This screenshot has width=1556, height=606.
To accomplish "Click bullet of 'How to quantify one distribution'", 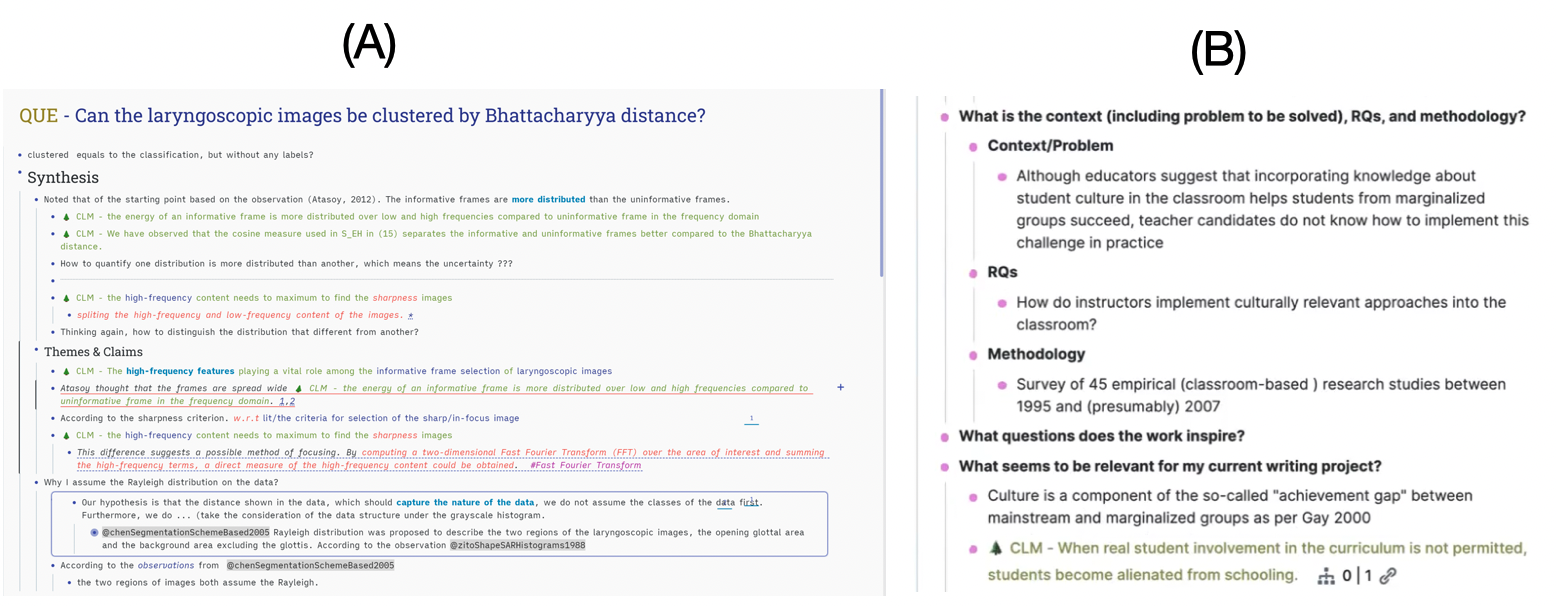I will coord(52,263).
